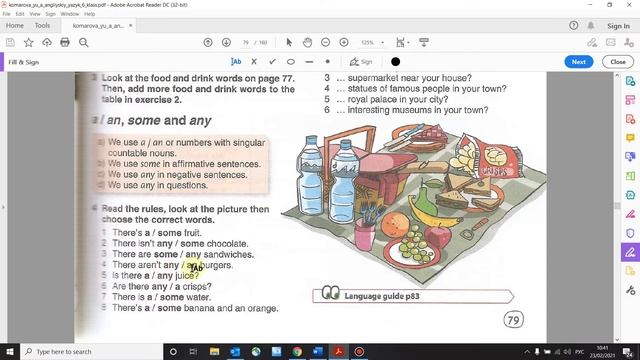640x360 pixels.
Task: Print the document
Action: pos(65,42)
